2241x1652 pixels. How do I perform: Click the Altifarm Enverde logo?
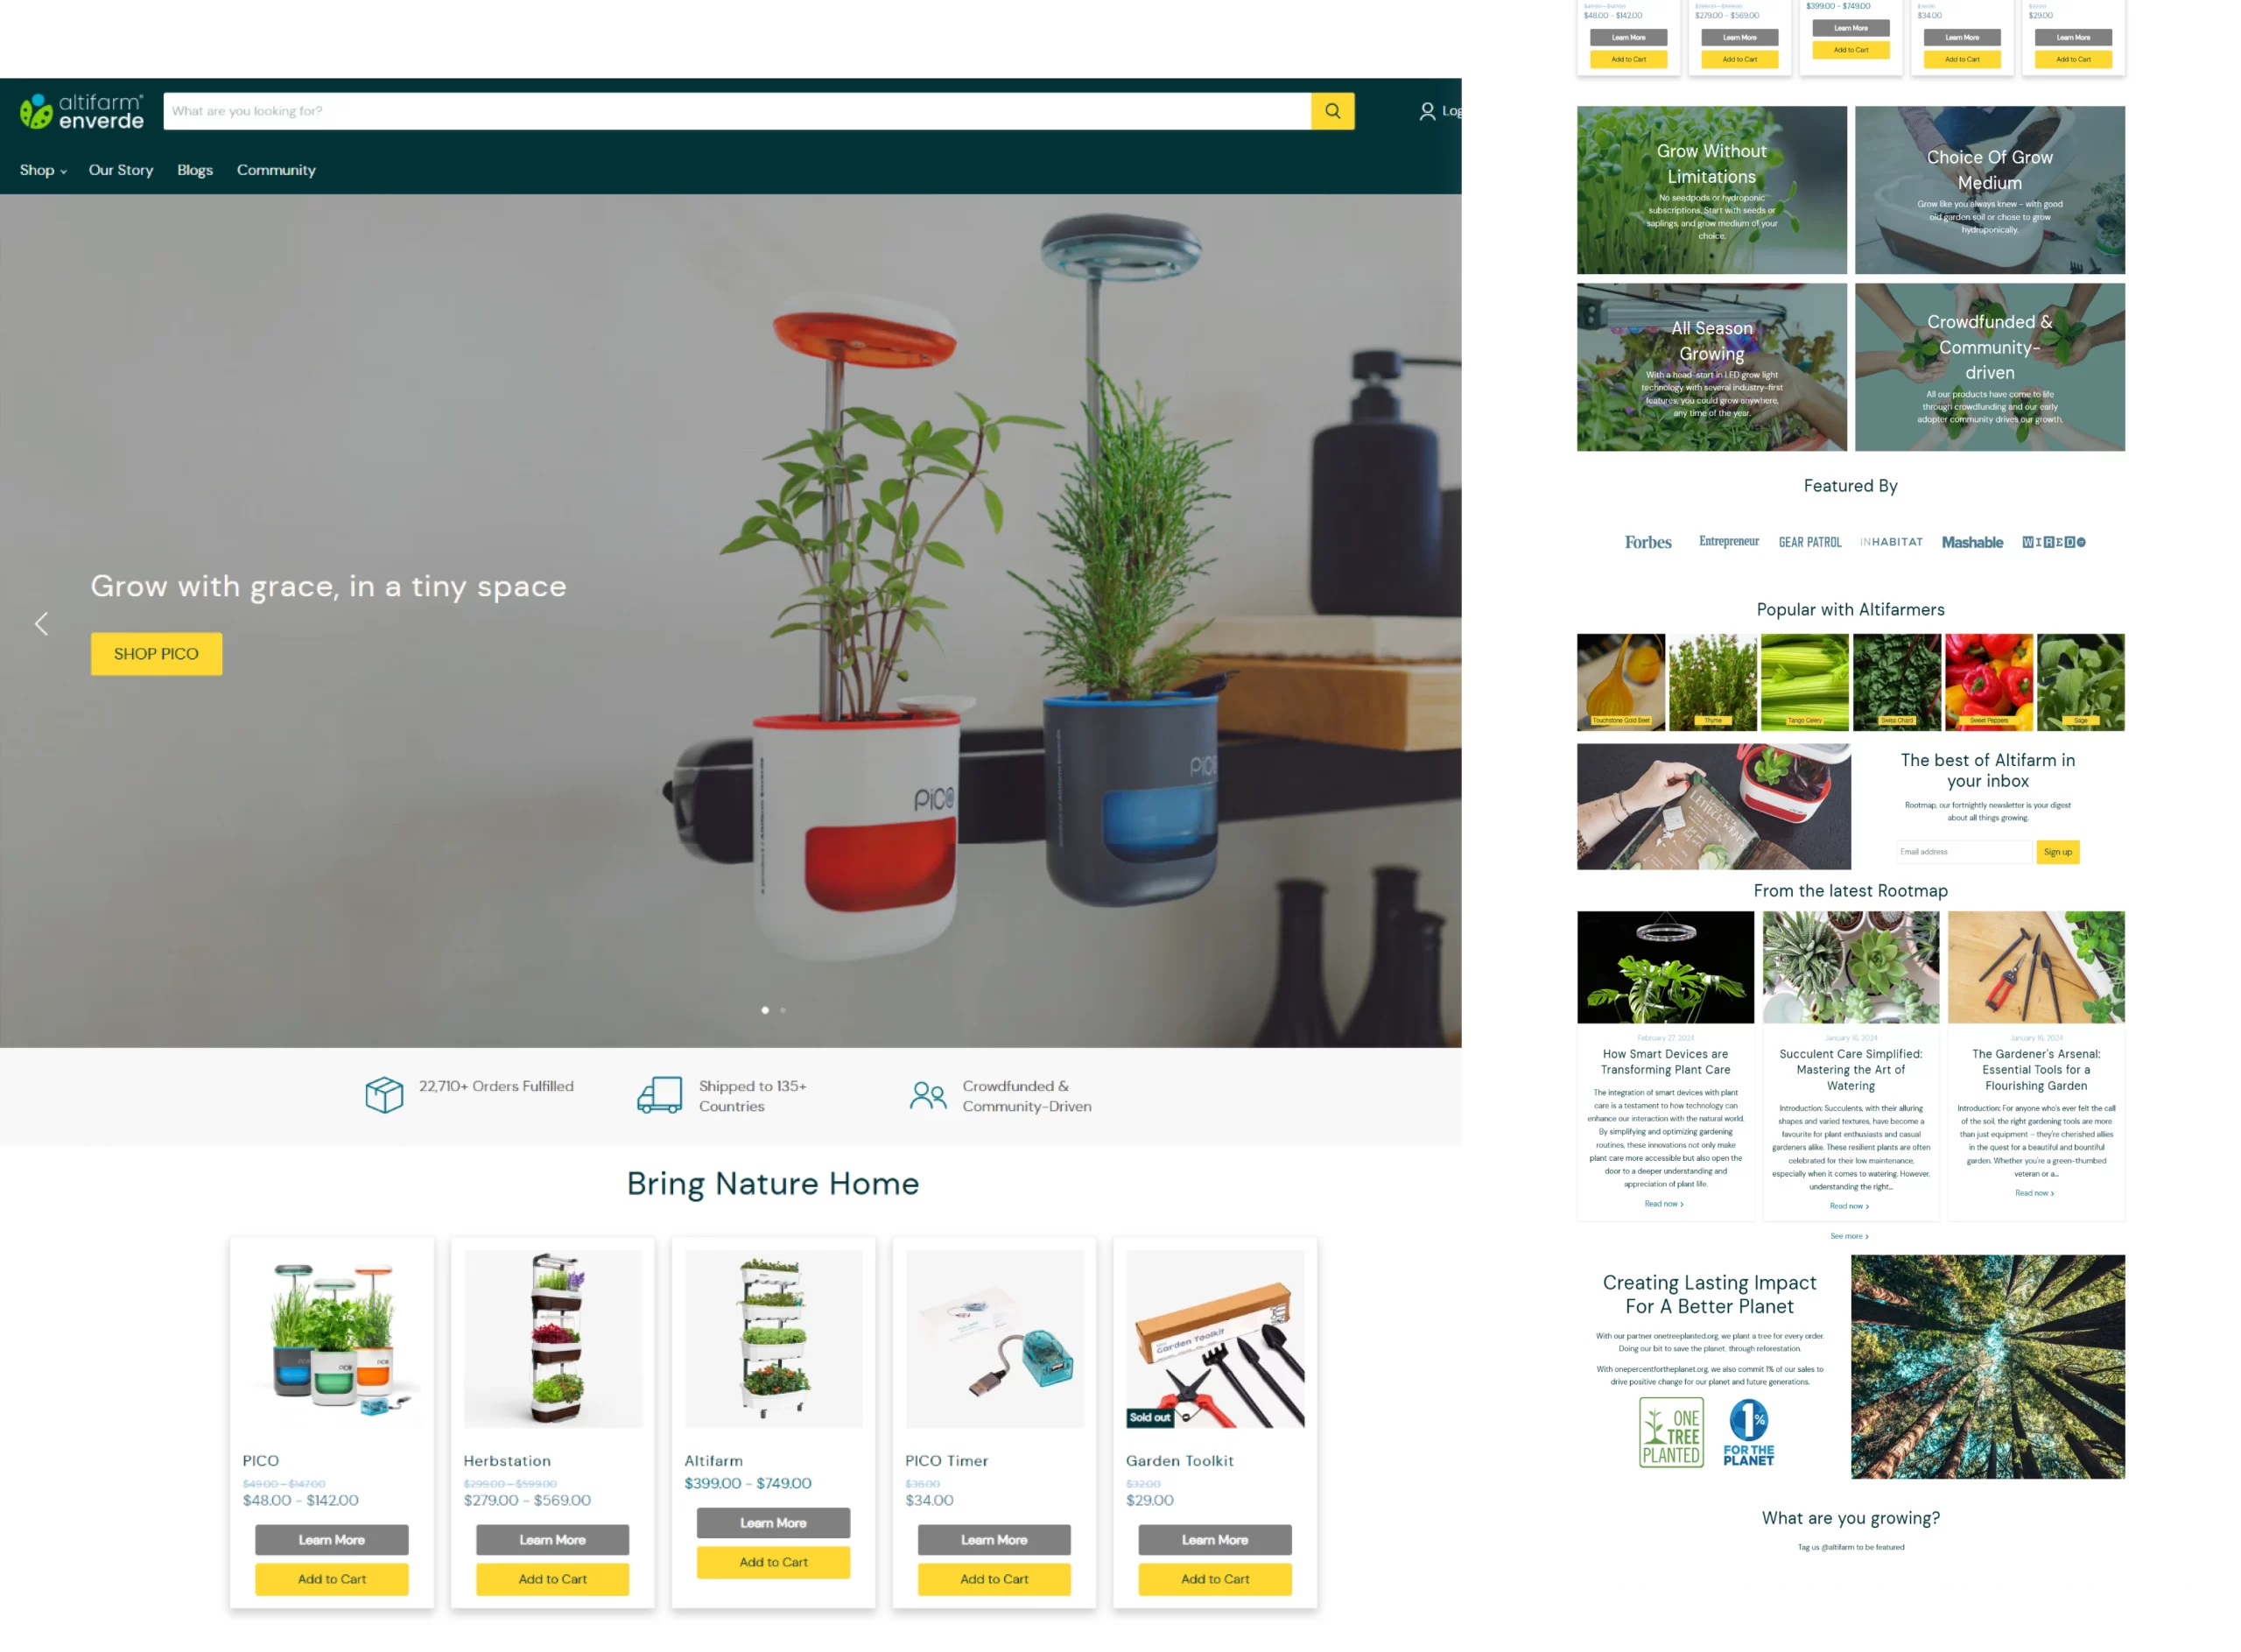tap(82, 111)
